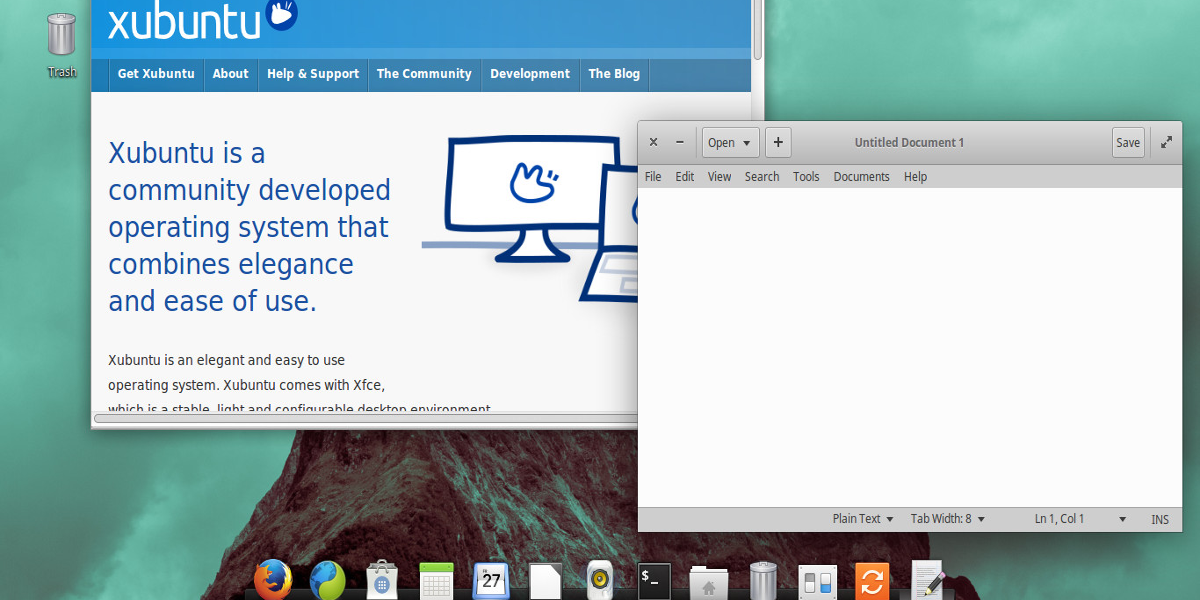The height and width of the screenshot is (600, 1200).
Task: Open the software center shopping bag icon
Action: pos(382,581)
